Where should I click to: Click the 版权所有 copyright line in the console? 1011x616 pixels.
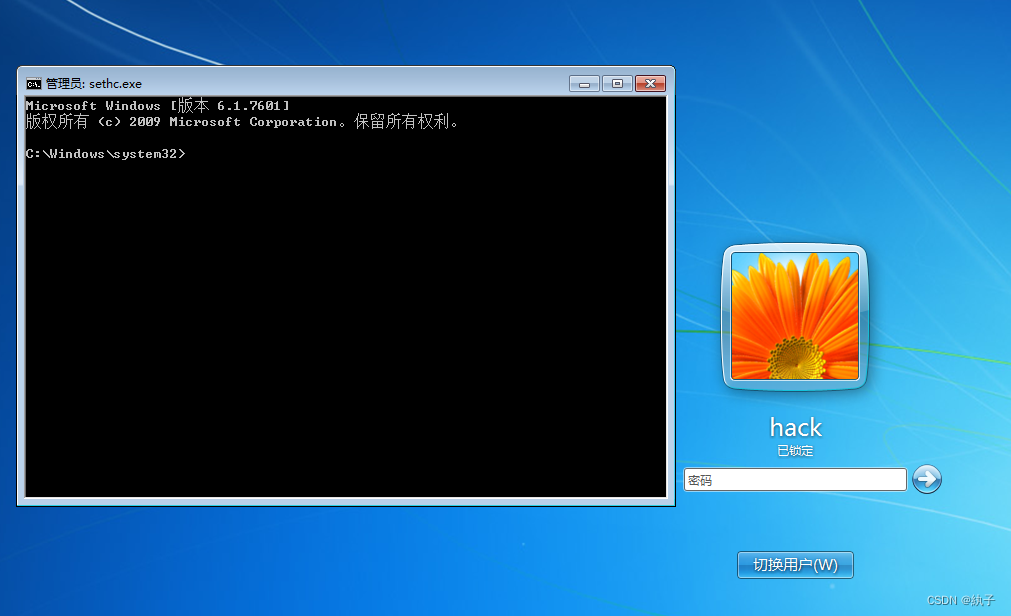click(x=240, y=121)
